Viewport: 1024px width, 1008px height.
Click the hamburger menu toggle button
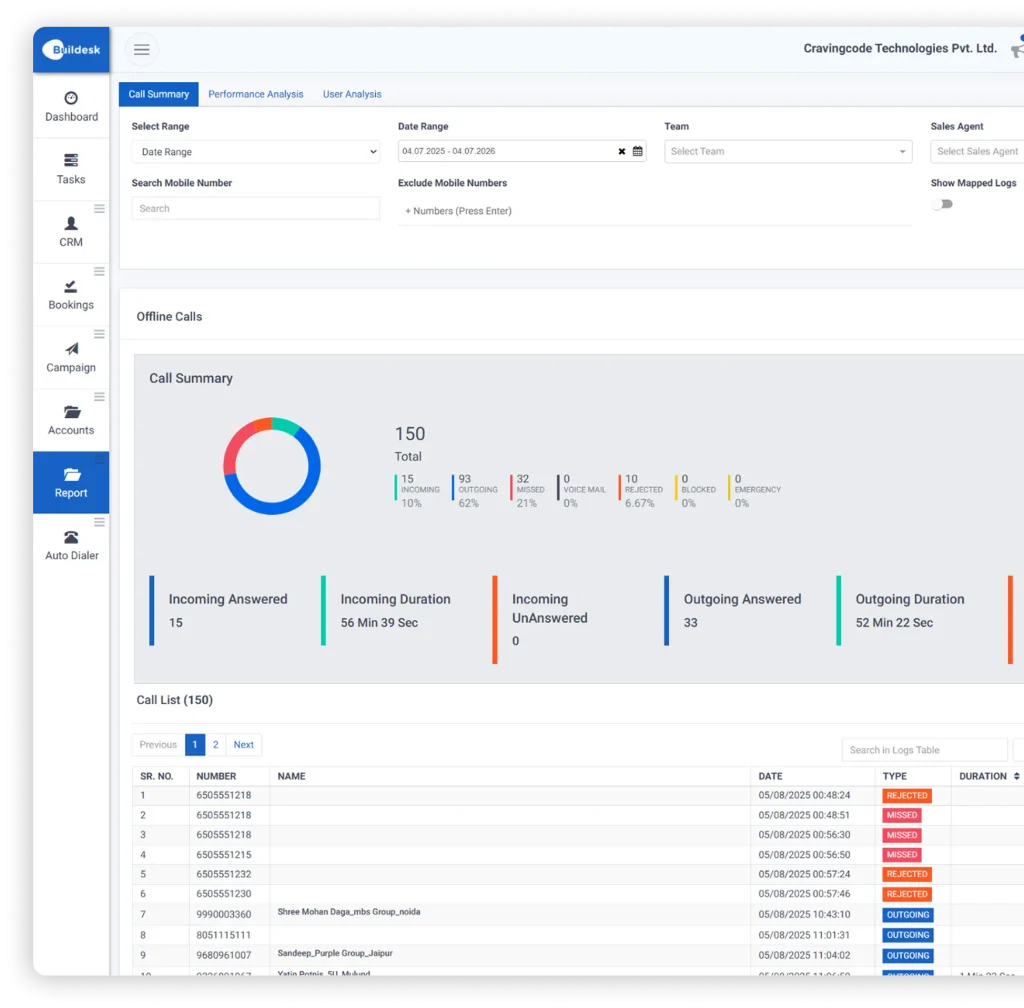pyautogui.click(x=141, y=49)
